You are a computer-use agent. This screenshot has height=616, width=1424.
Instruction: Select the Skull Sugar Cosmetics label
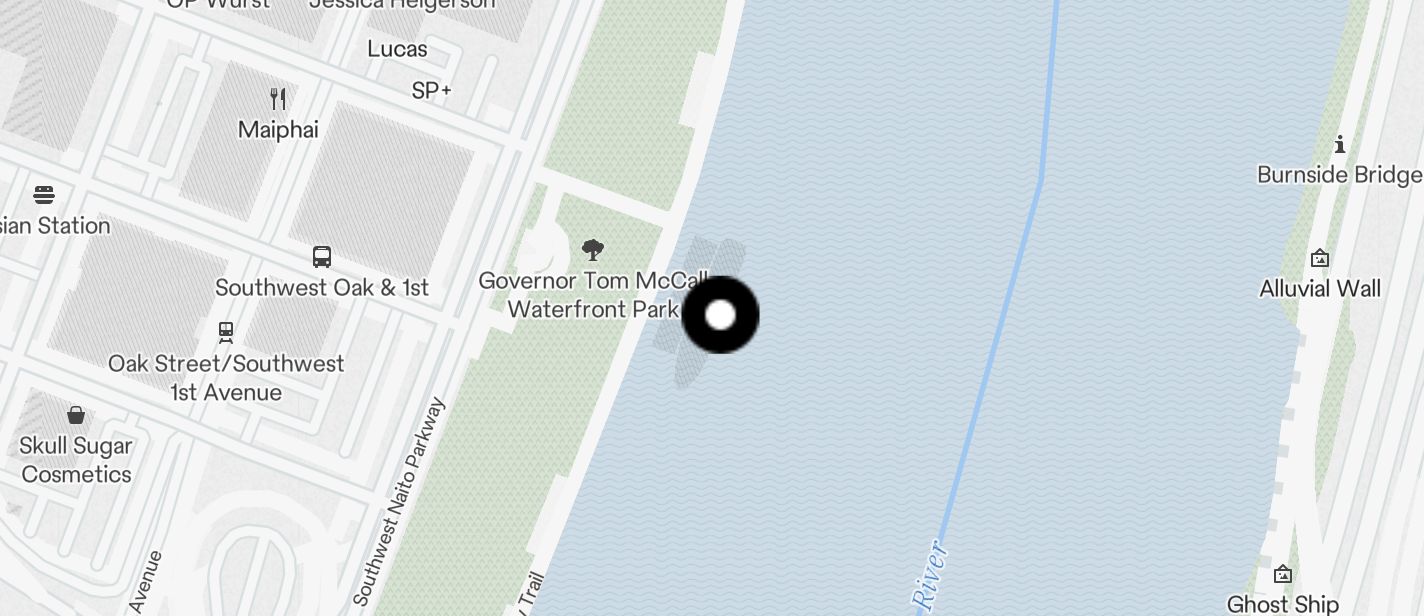tap(76, 460)
